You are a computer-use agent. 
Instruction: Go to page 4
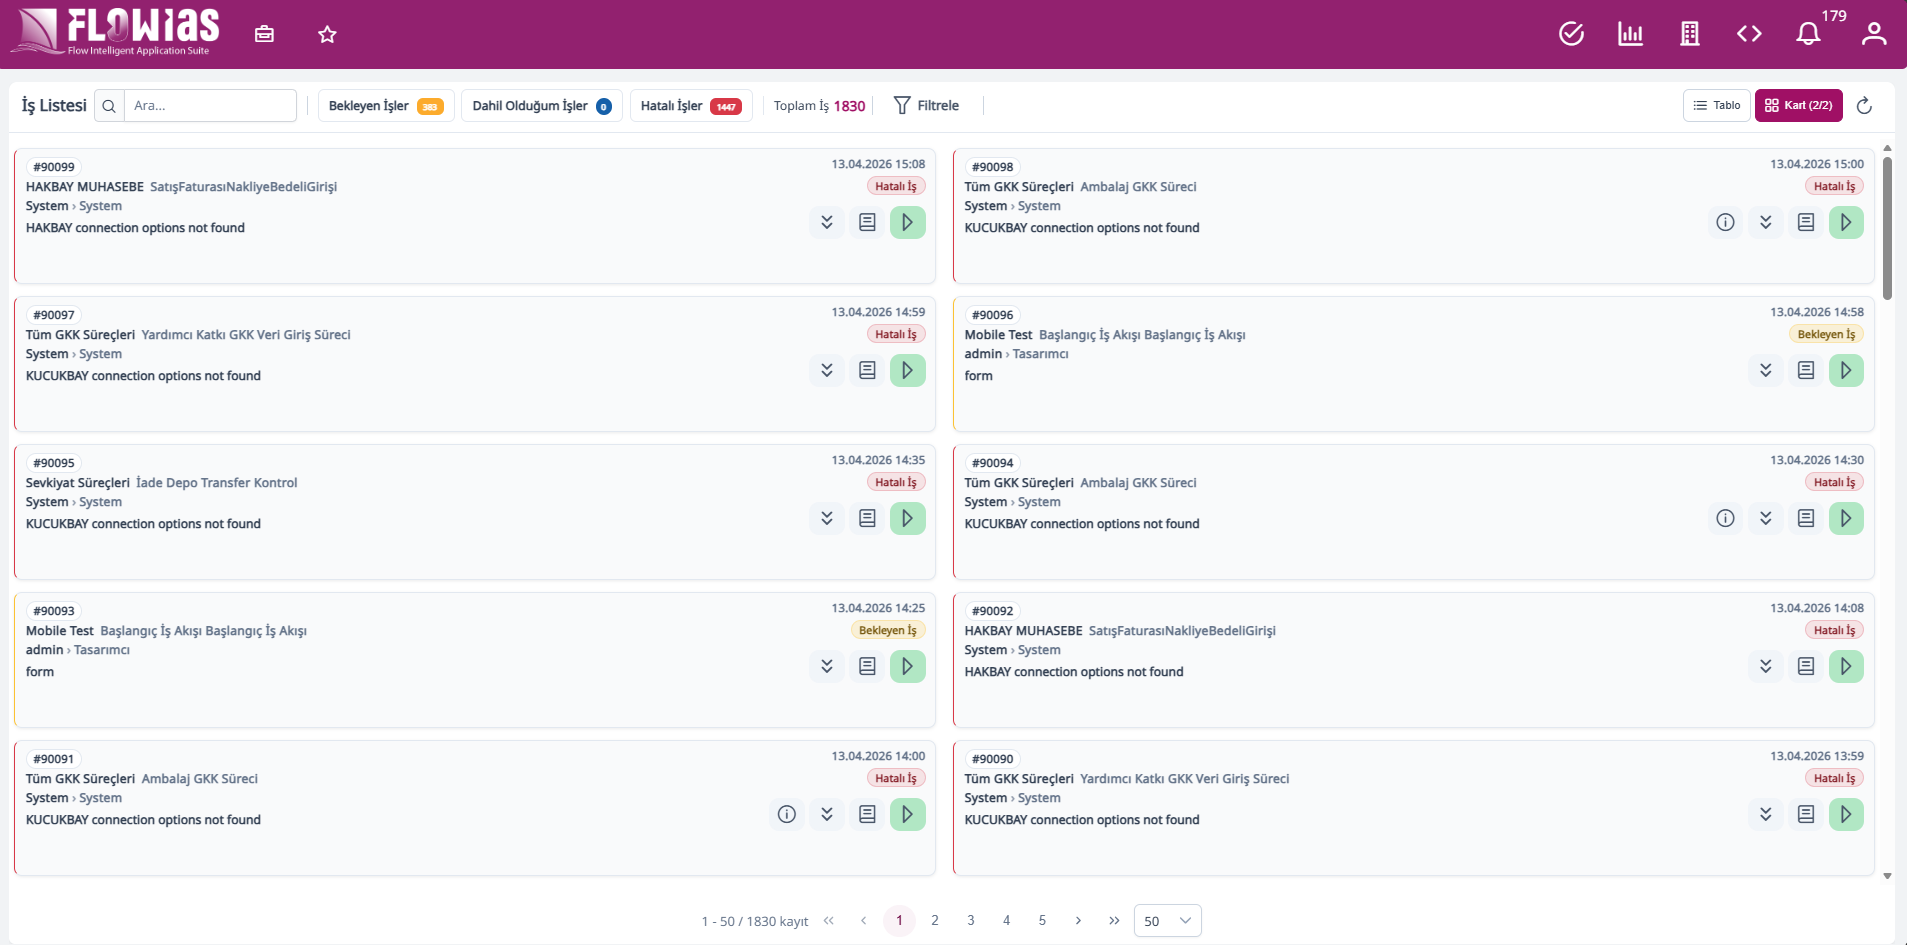[x=1006, y=920]
